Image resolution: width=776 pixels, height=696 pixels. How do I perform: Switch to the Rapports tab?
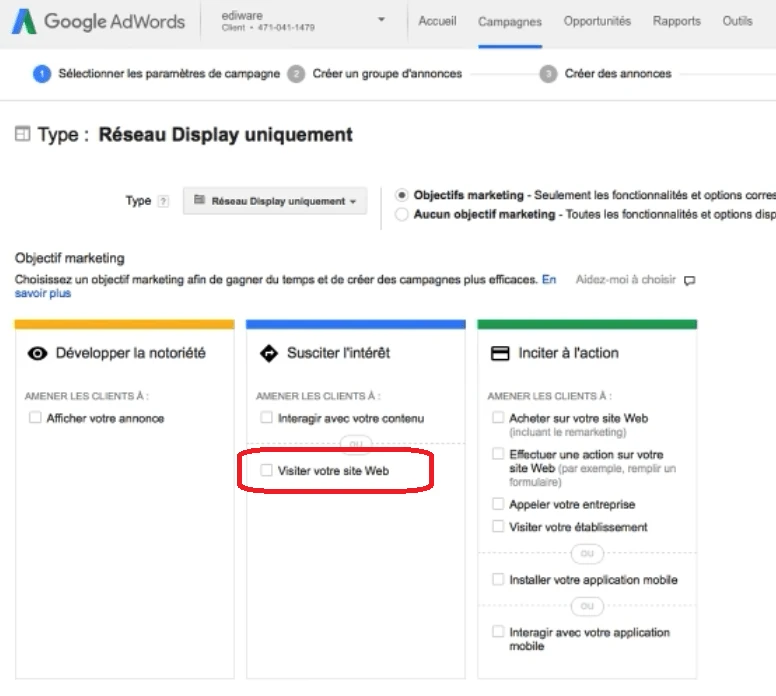[x=677, y=21]
